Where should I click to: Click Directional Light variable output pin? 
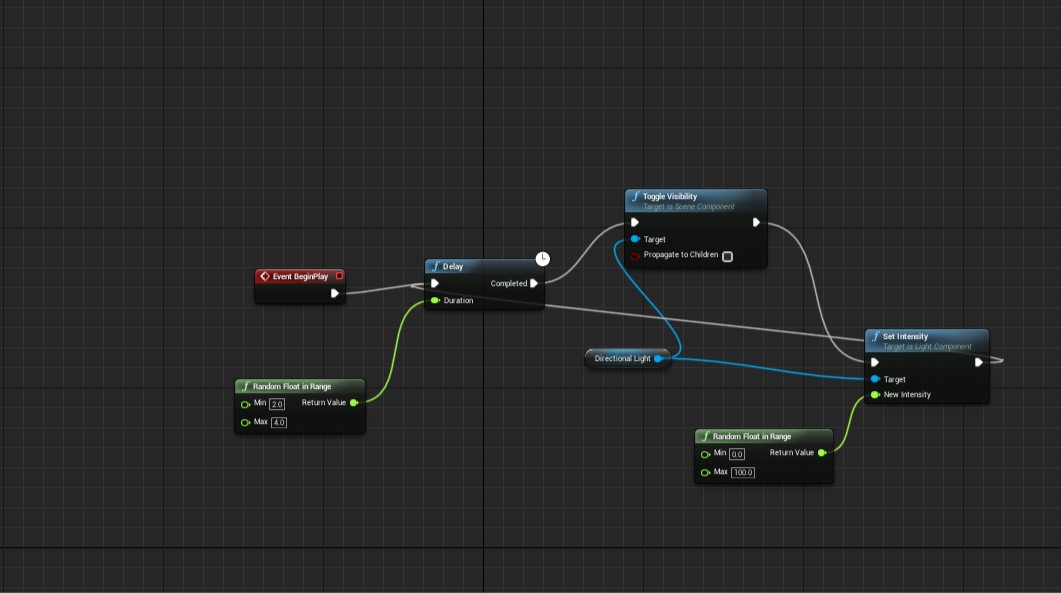[x=658, y=358]
